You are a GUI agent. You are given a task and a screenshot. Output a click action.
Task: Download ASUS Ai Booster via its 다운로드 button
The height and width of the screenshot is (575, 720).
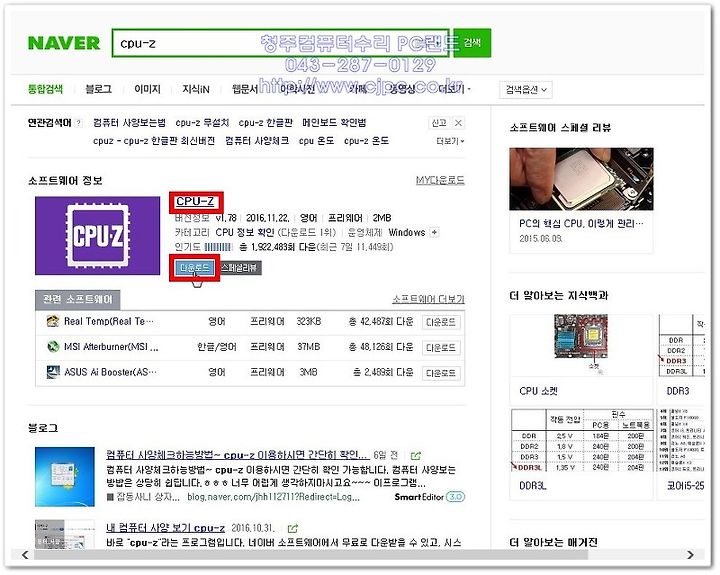(x=441, y=373)
